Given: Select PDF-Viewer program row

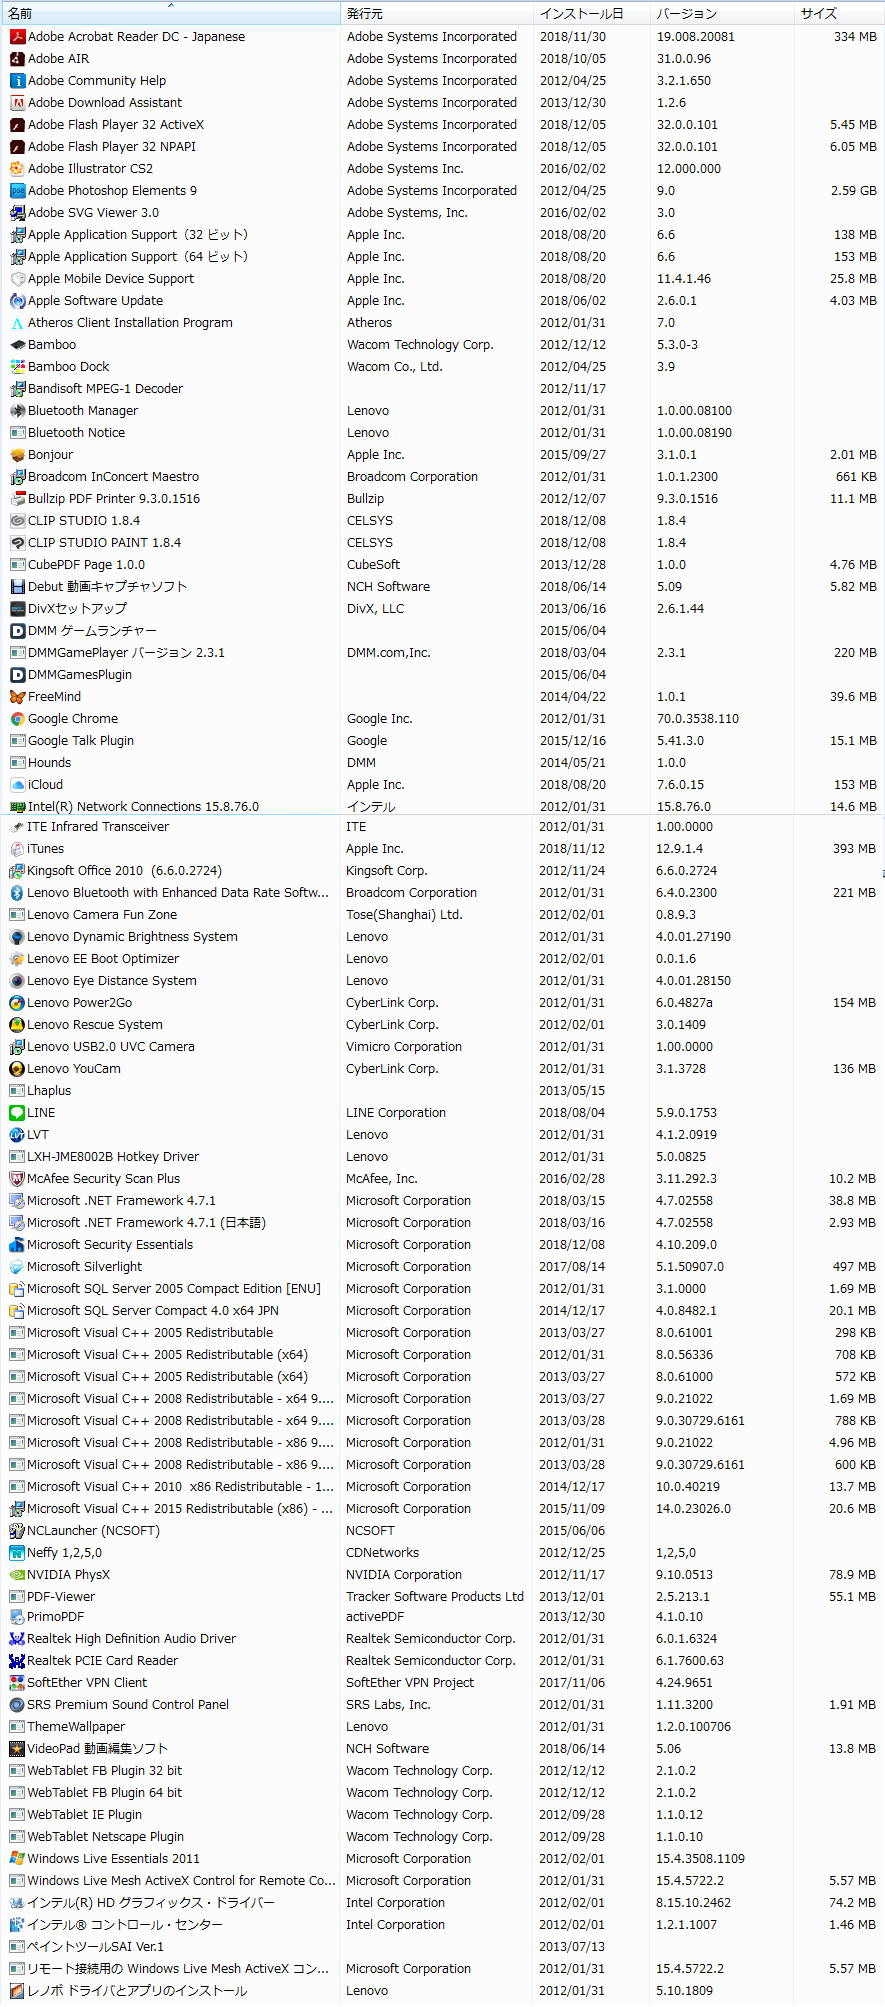Looking at the screenshot, I should tap(442, 1596).
